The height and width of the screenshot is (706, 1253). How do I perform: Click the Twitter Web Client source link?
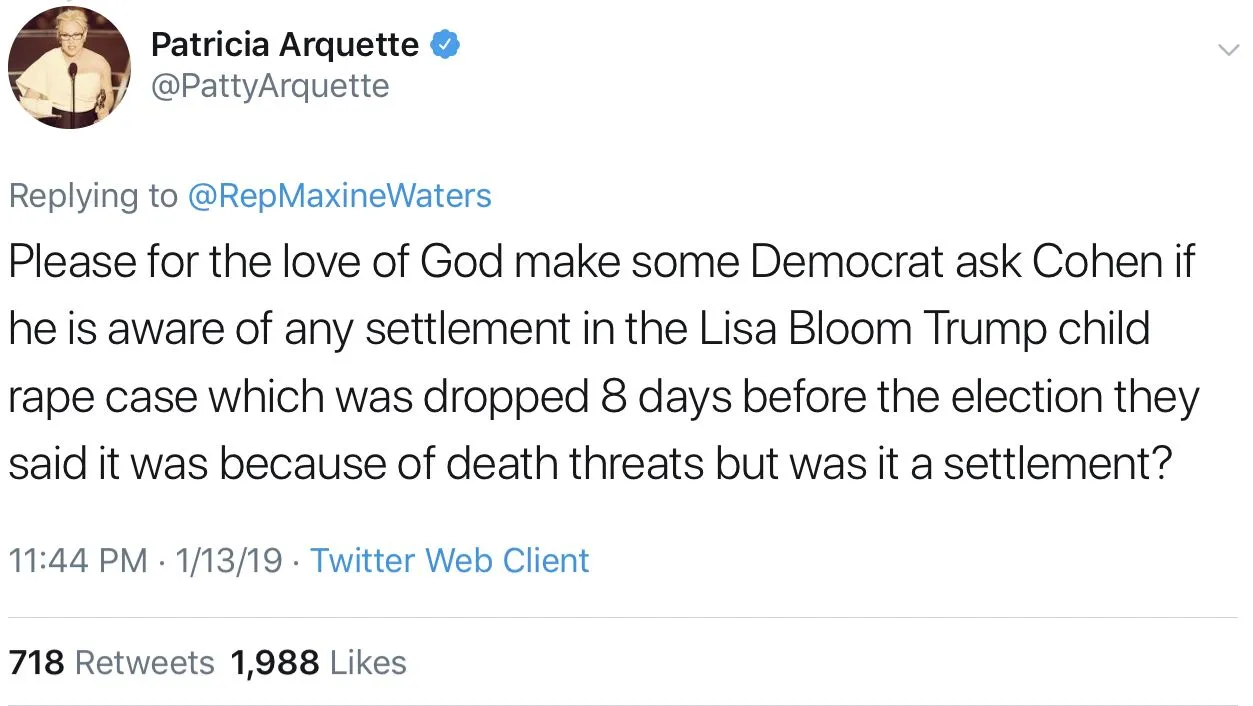click(449, 560)
